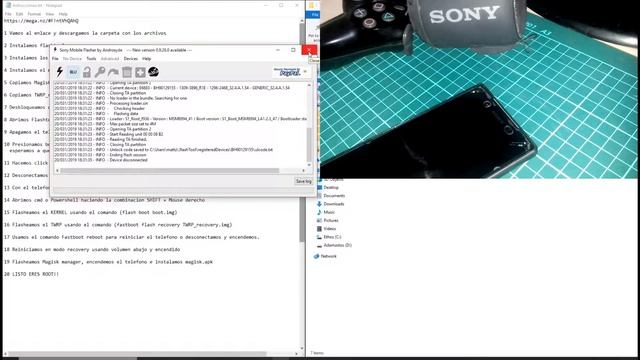Click the curved arrow icon in Flashtool toolbar
Screen dimensions: 640x360
[113, 72]
